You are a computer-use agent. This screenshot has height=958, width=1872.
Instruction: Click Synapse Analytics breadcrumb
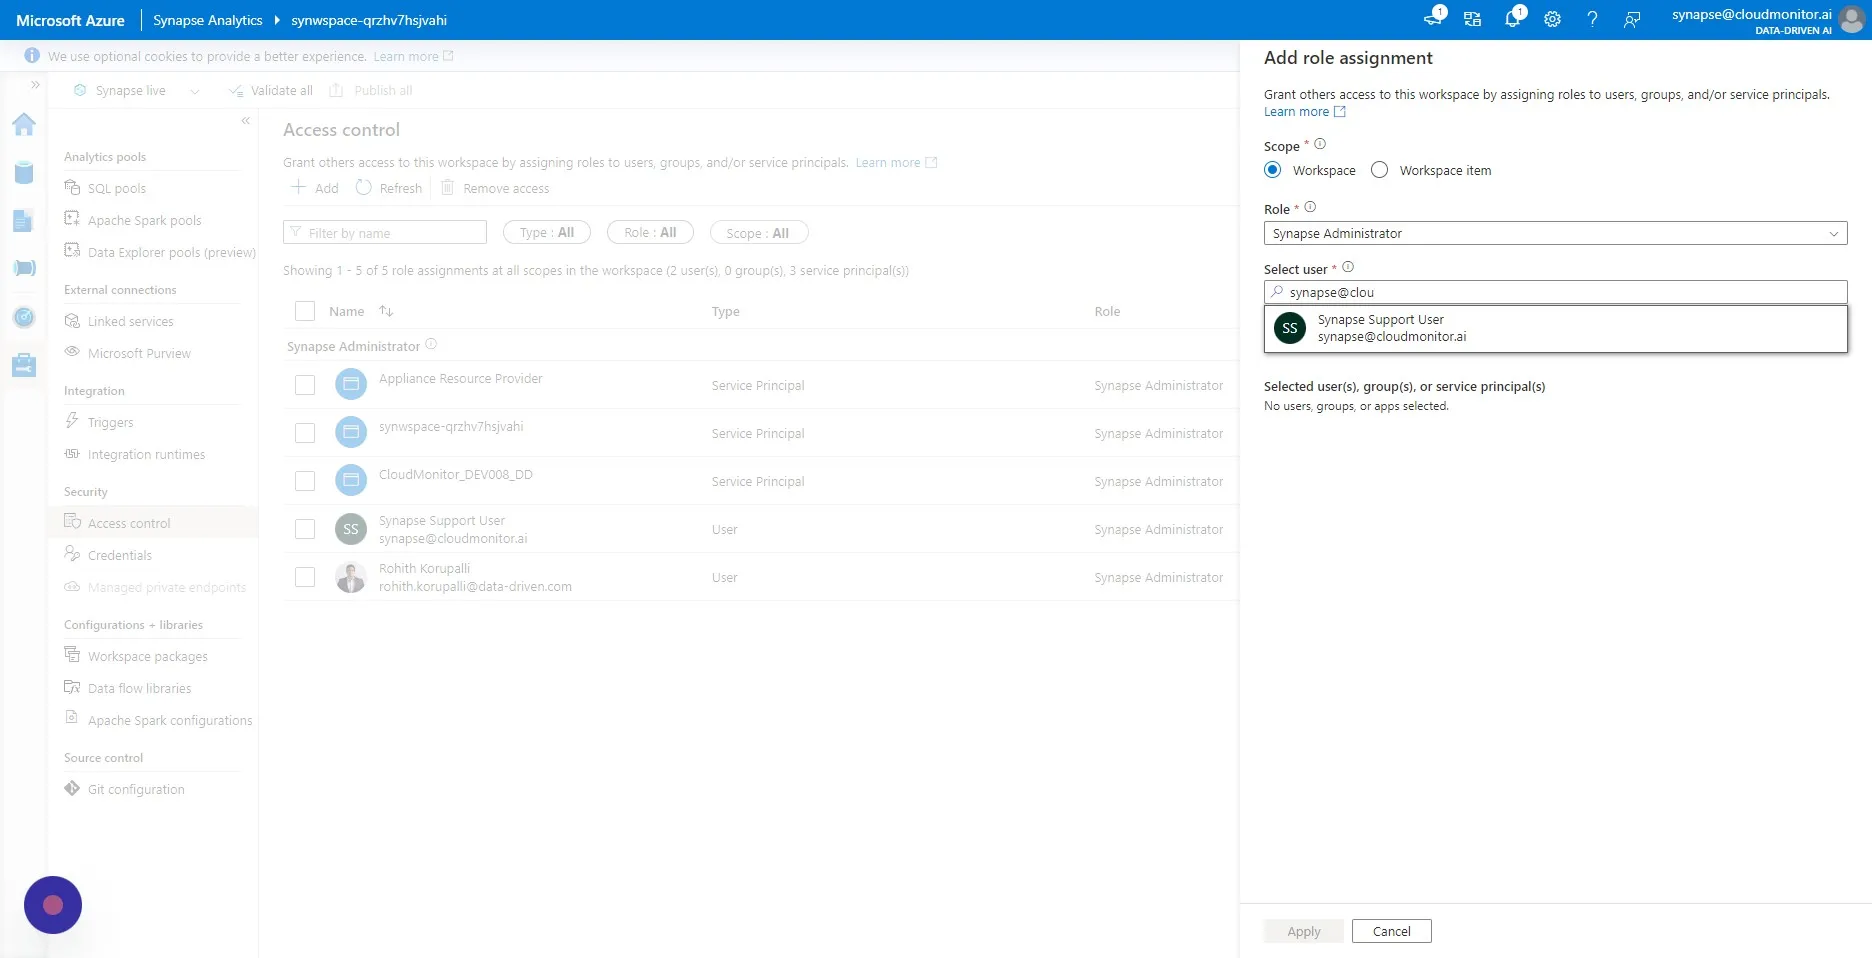click(207, 20)
